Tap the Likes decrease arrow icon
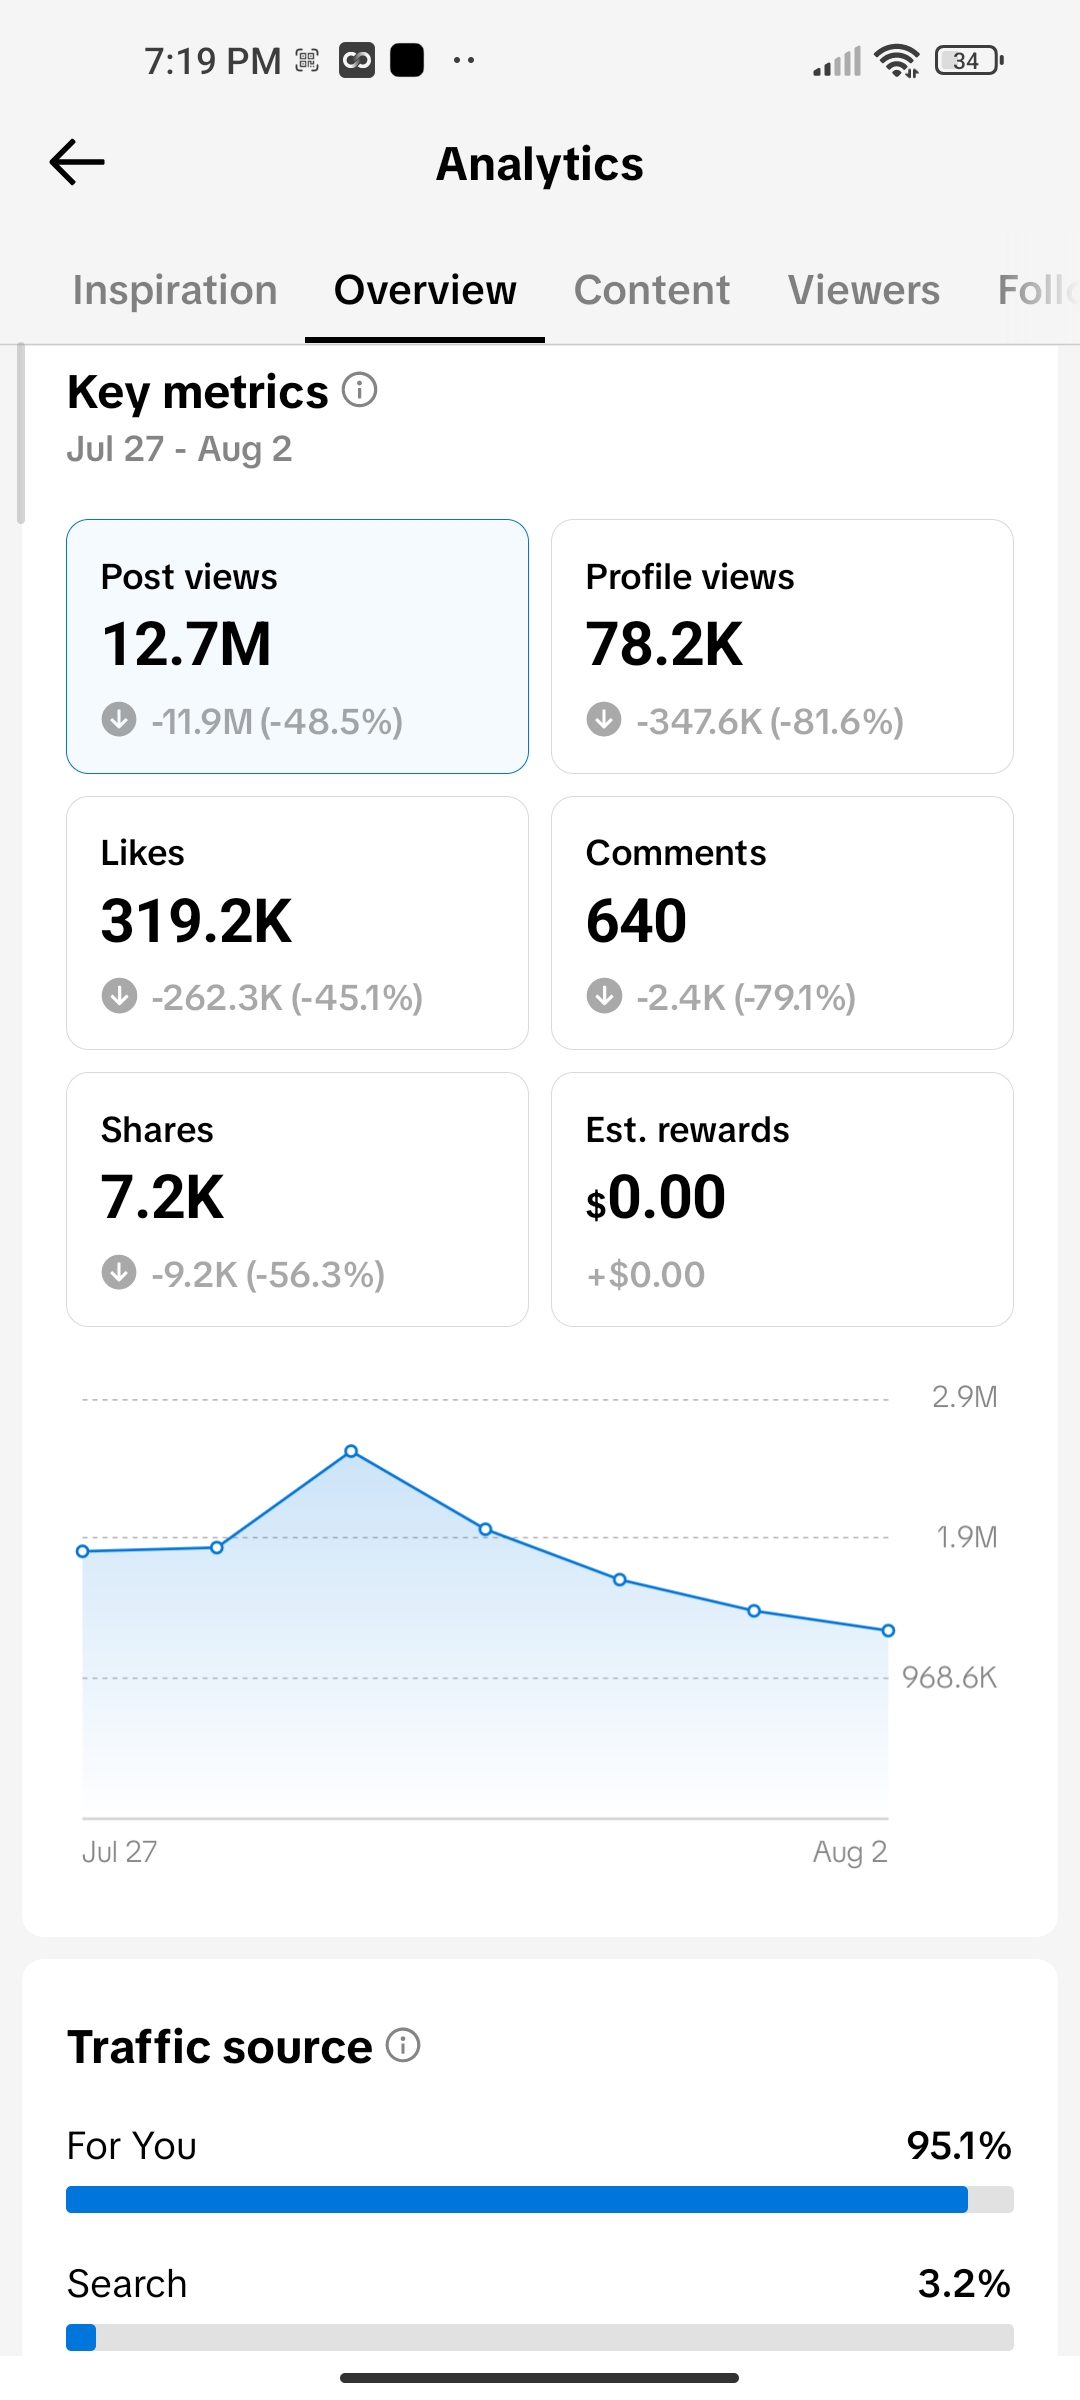The image size is (1080, 2400). pyautogui.click(x=119, y=996)
